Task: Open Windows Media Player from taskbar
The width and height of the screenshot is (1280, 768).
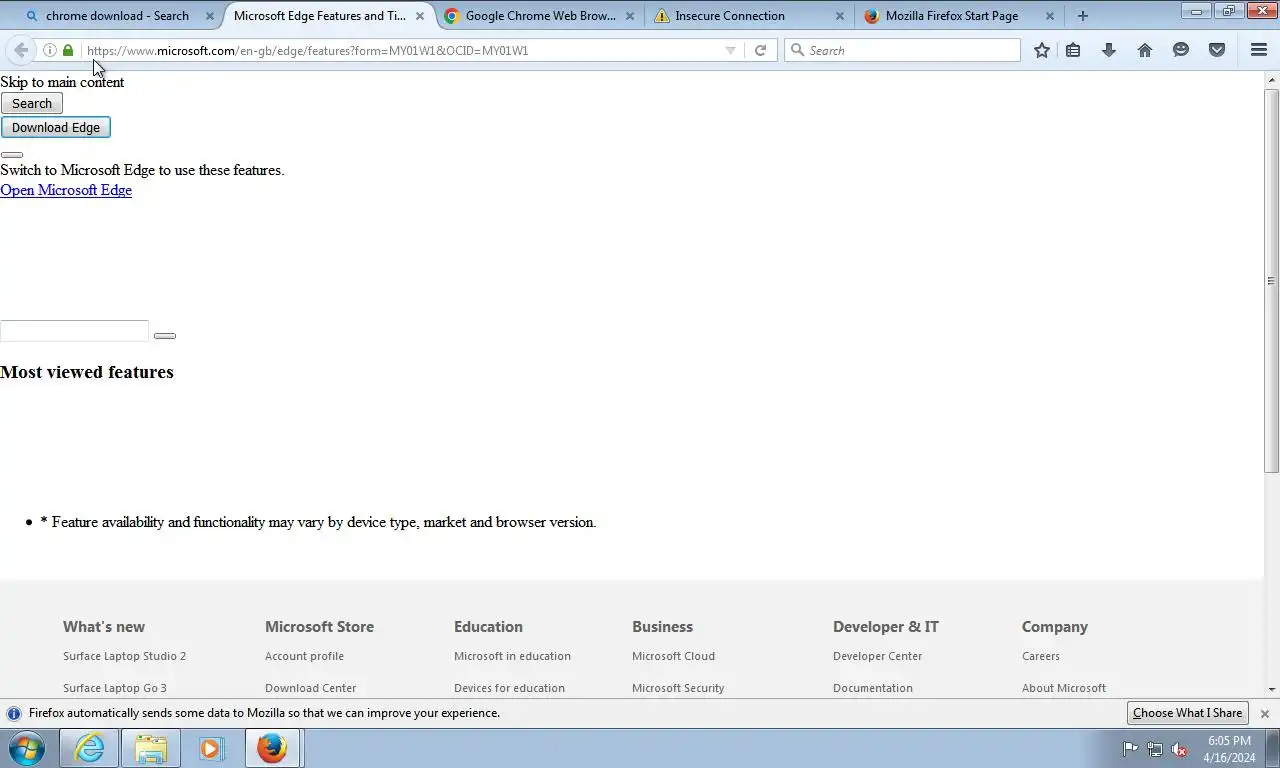Action: [x=212, y=748]
